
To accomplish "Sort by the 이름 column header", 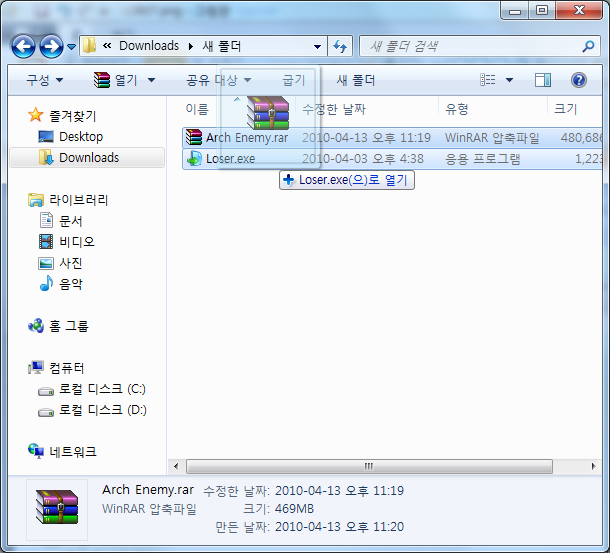I will point(197,109).
